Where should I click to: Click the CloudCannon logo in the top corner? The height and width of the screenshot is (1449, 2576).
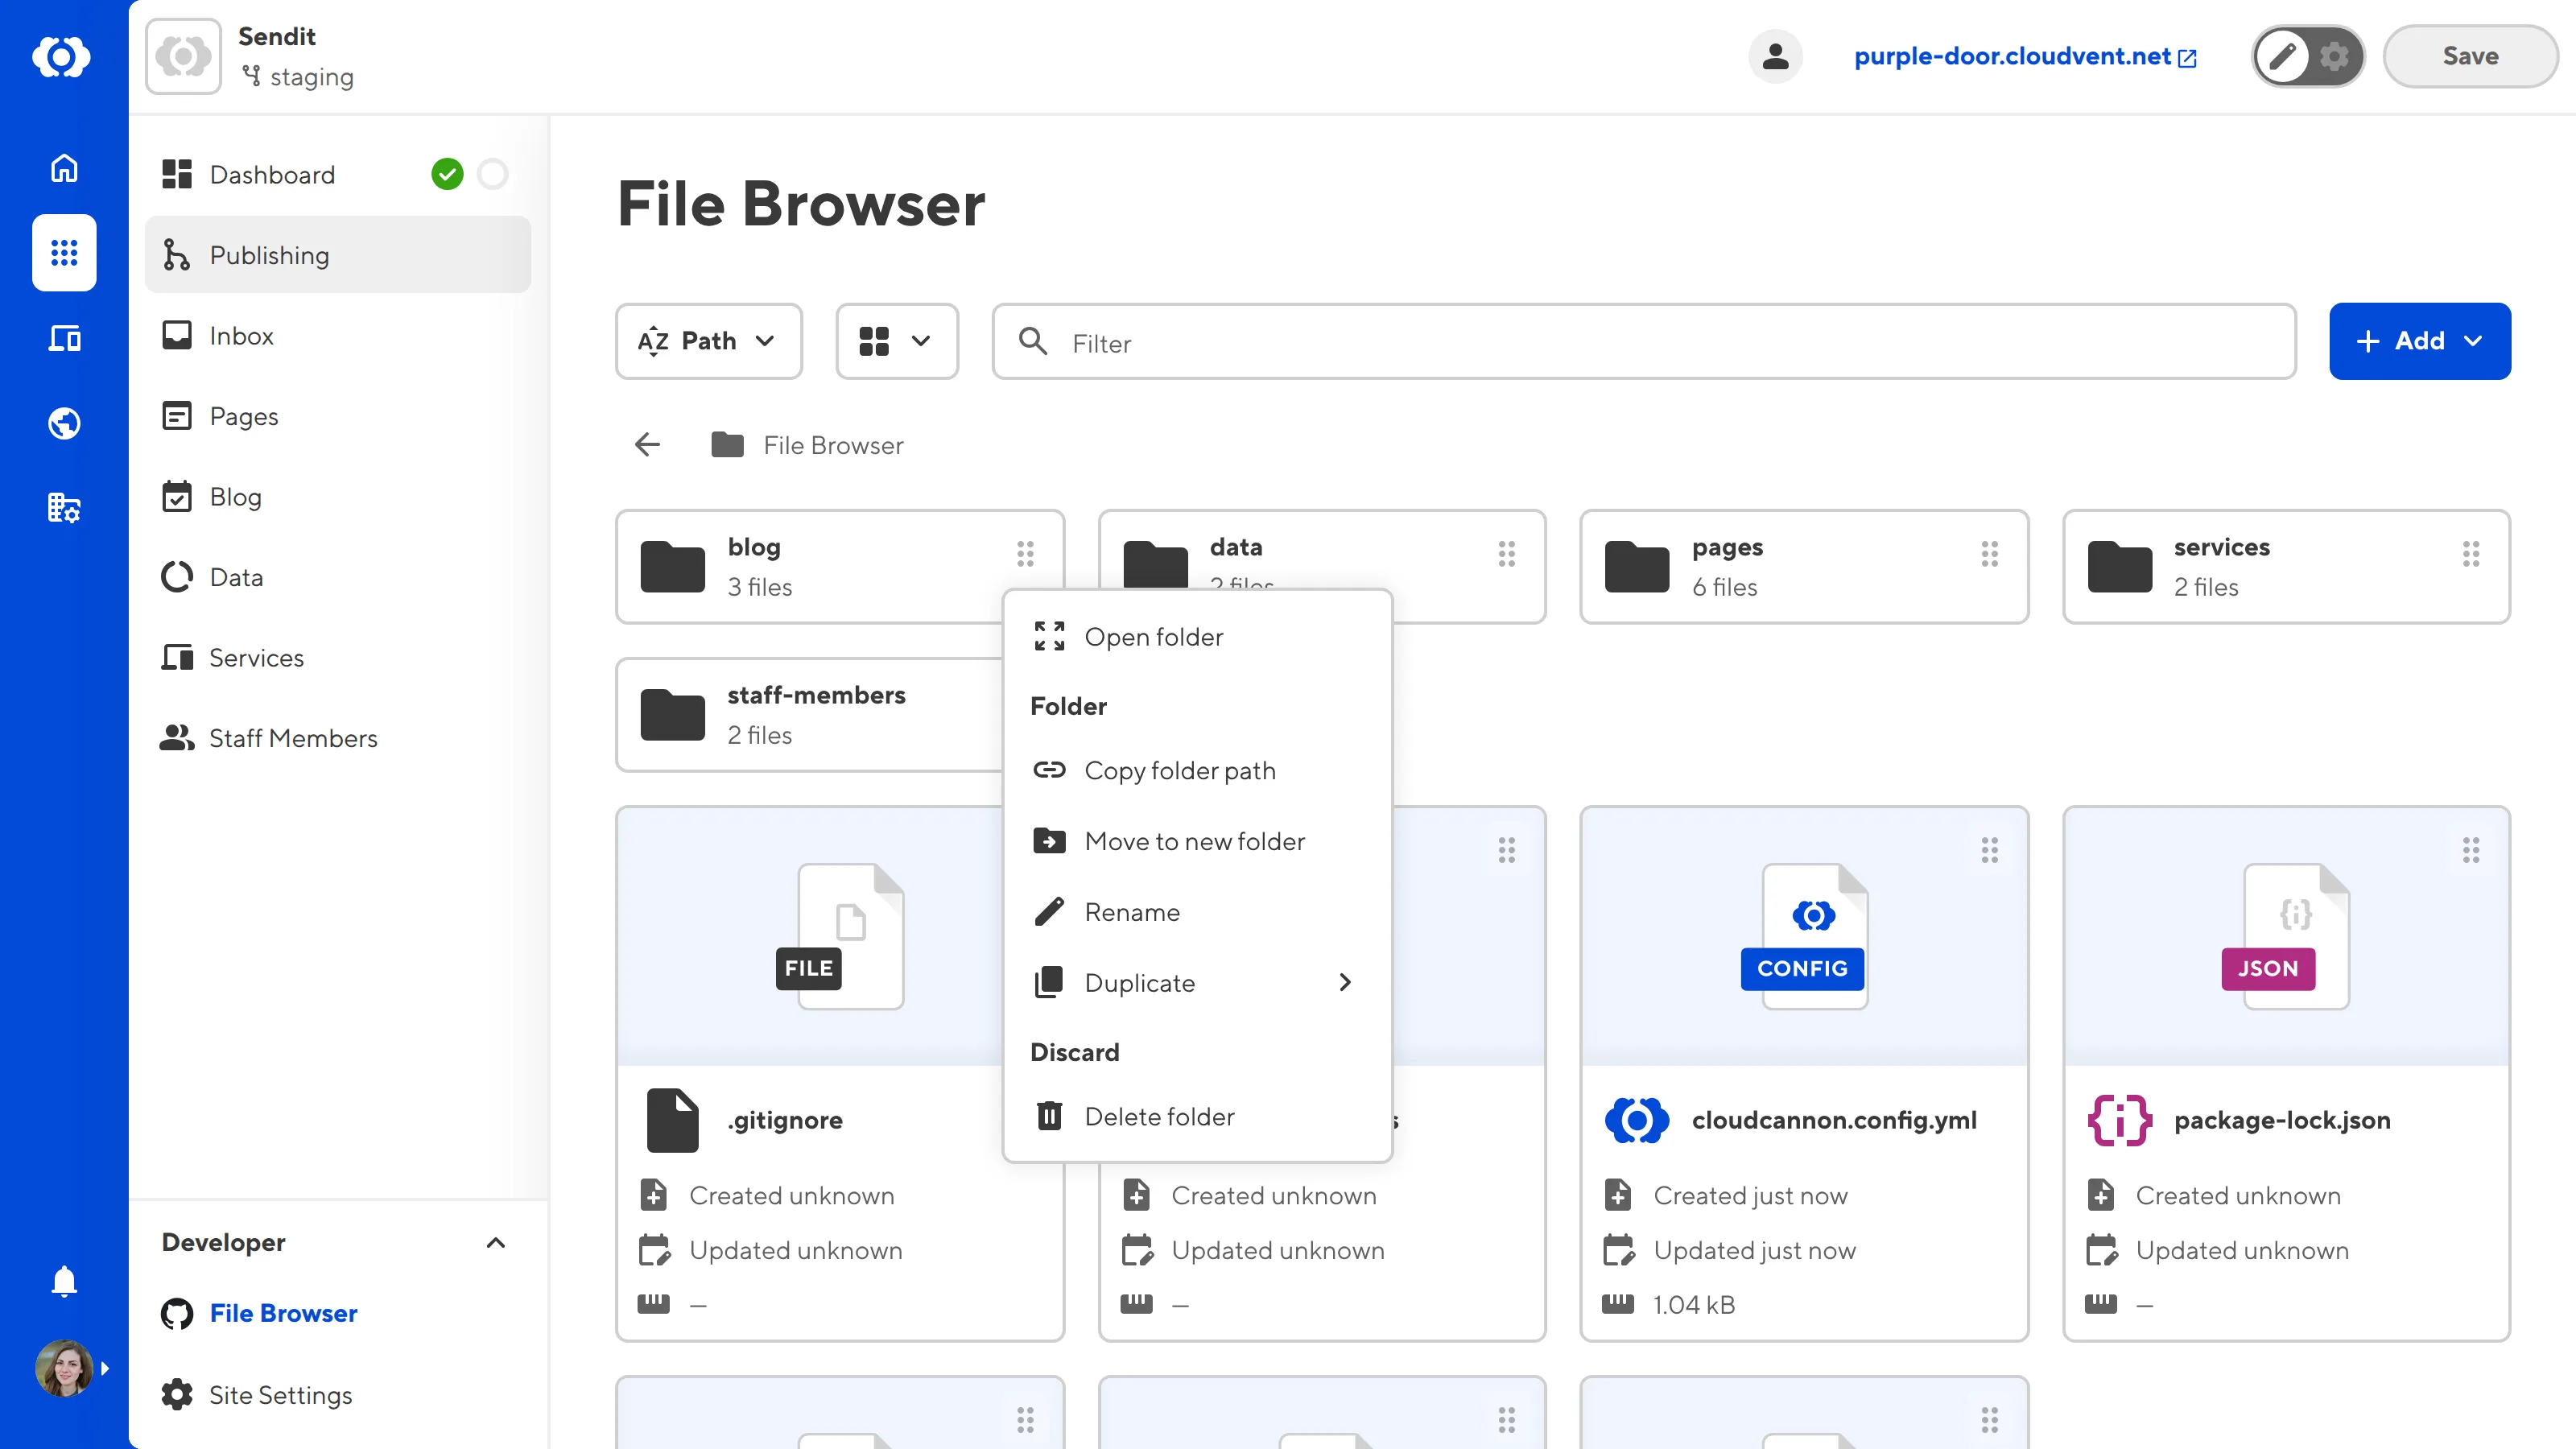point(63,56)
